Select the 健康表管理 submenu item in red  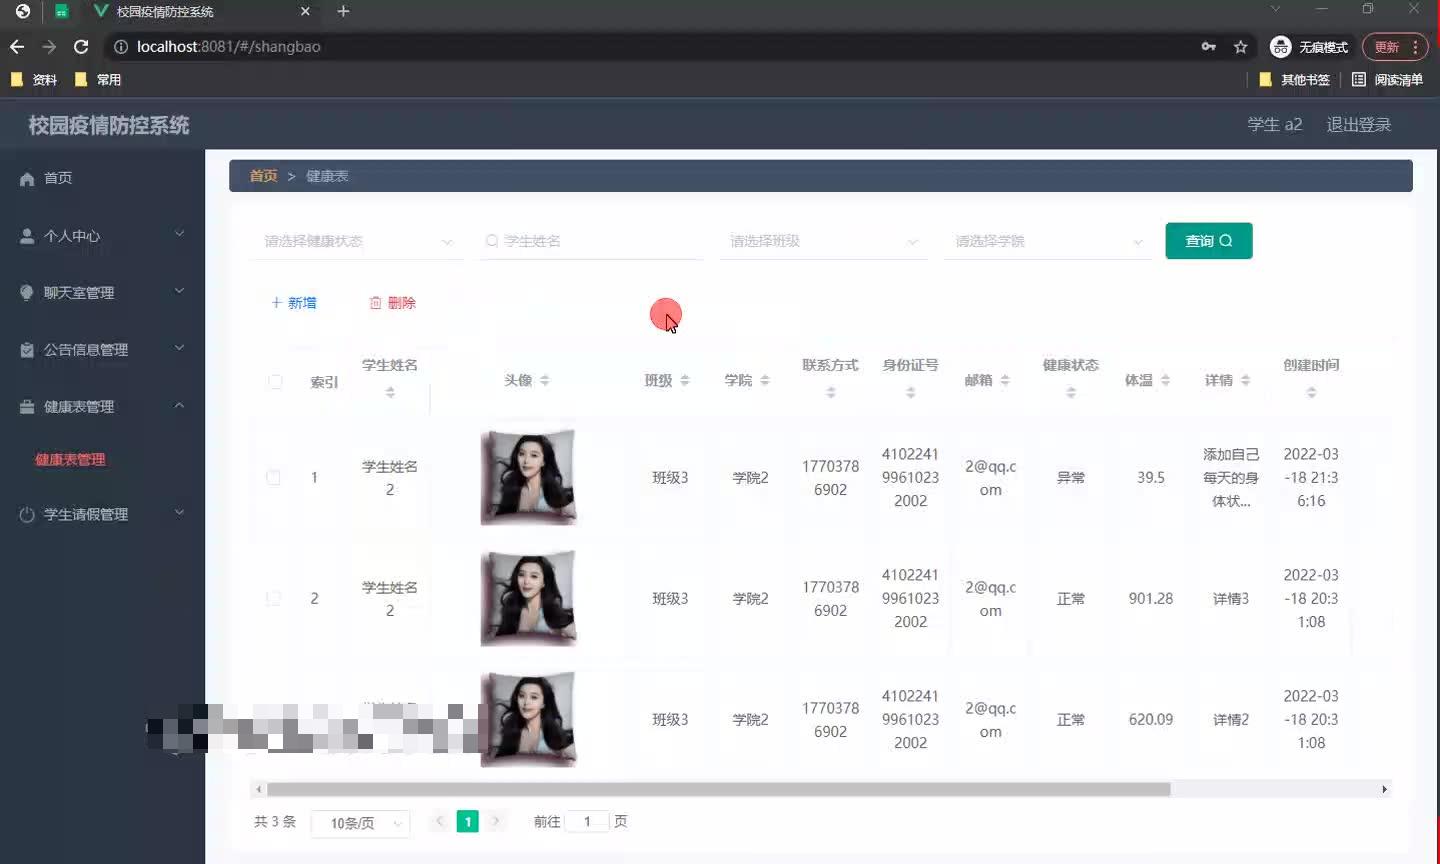click(x=70, y=460)
